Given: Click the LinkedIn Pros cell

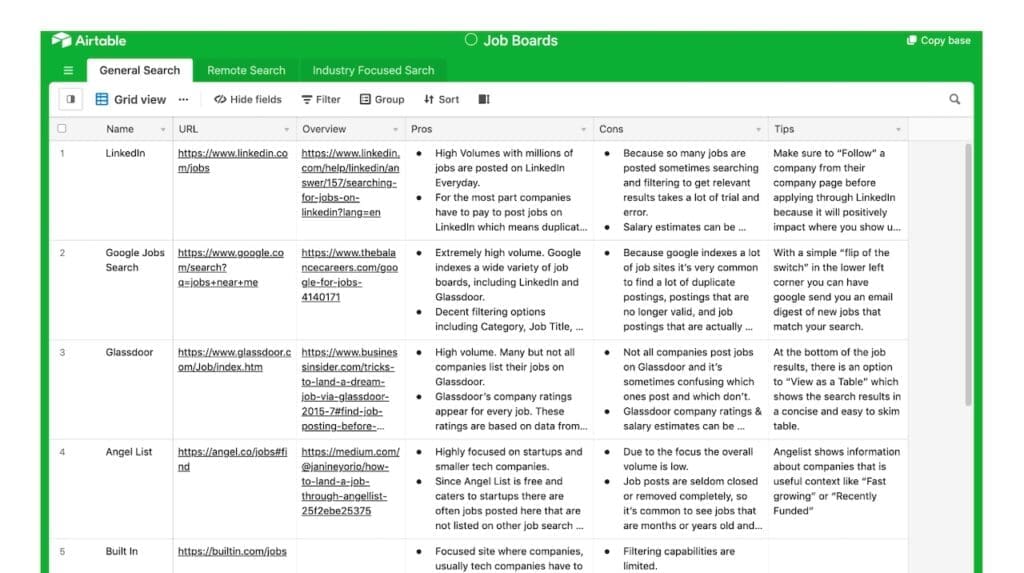Looking at the screenshot, I should (500, 190).
